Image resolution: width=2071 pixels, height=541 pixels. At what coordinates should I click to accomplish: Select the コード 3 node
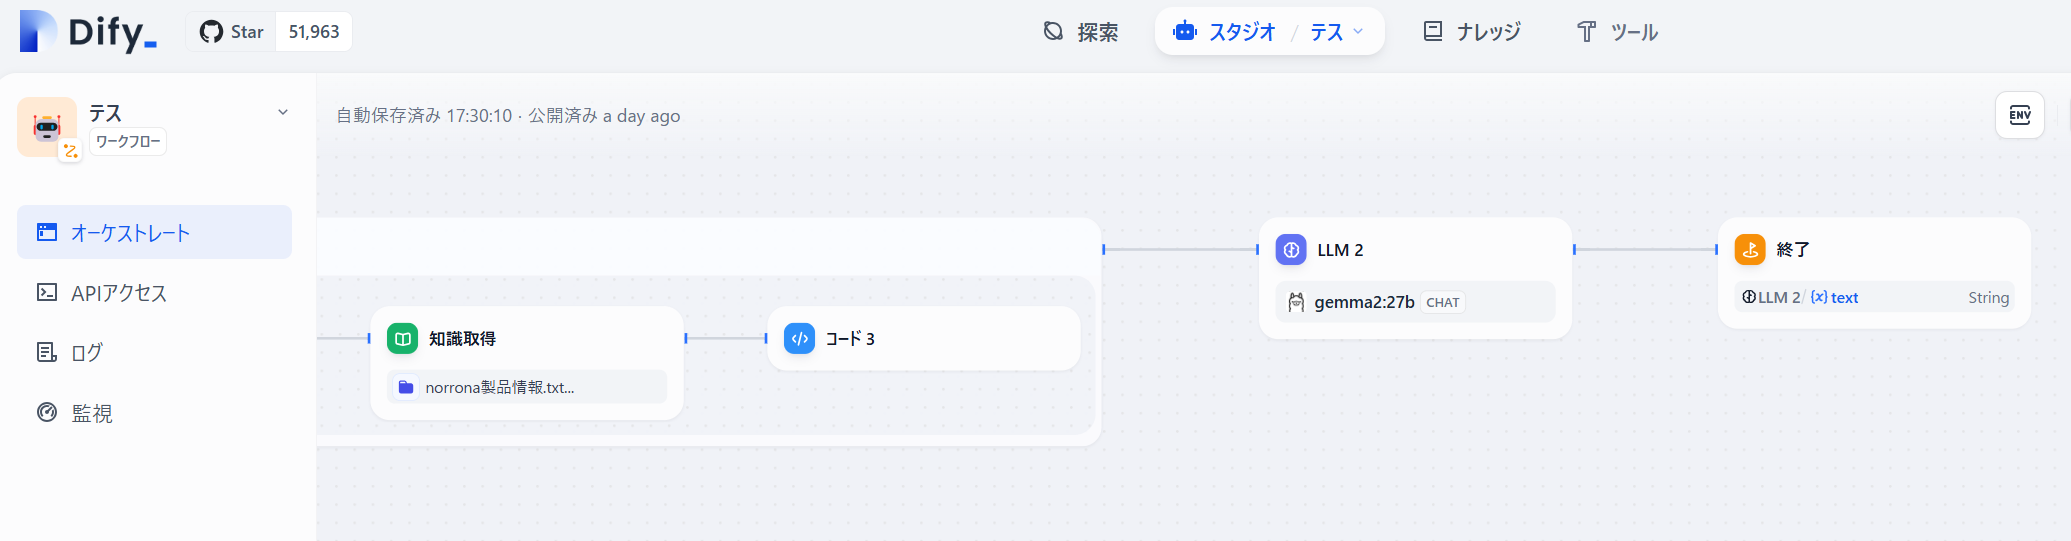[924, 339]
